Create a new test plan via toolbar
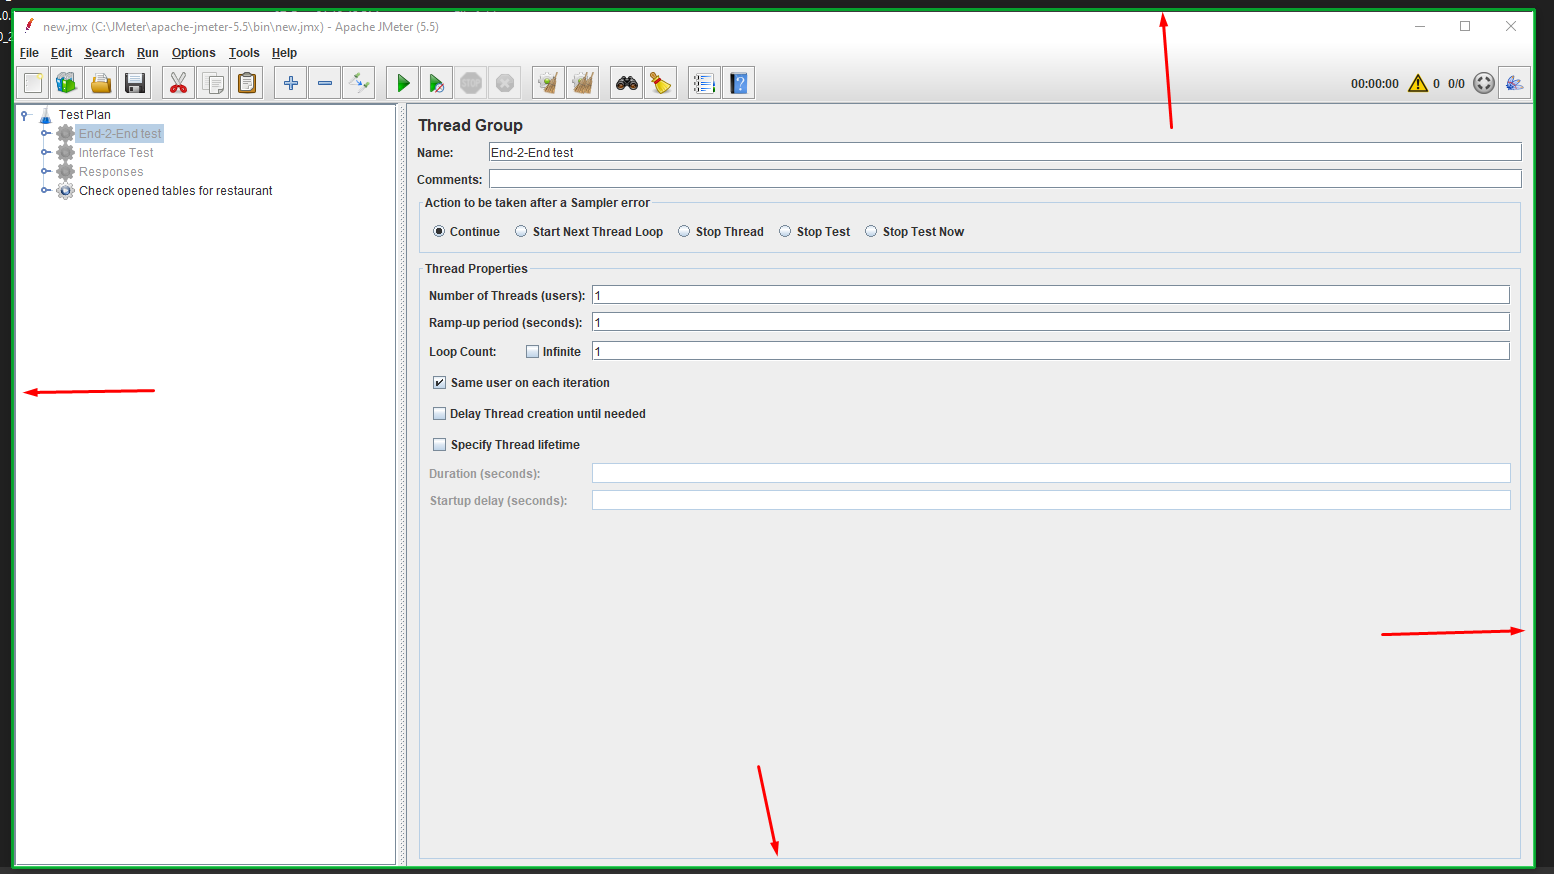This screenshot has width=1554, height=874. coord(33,83)
